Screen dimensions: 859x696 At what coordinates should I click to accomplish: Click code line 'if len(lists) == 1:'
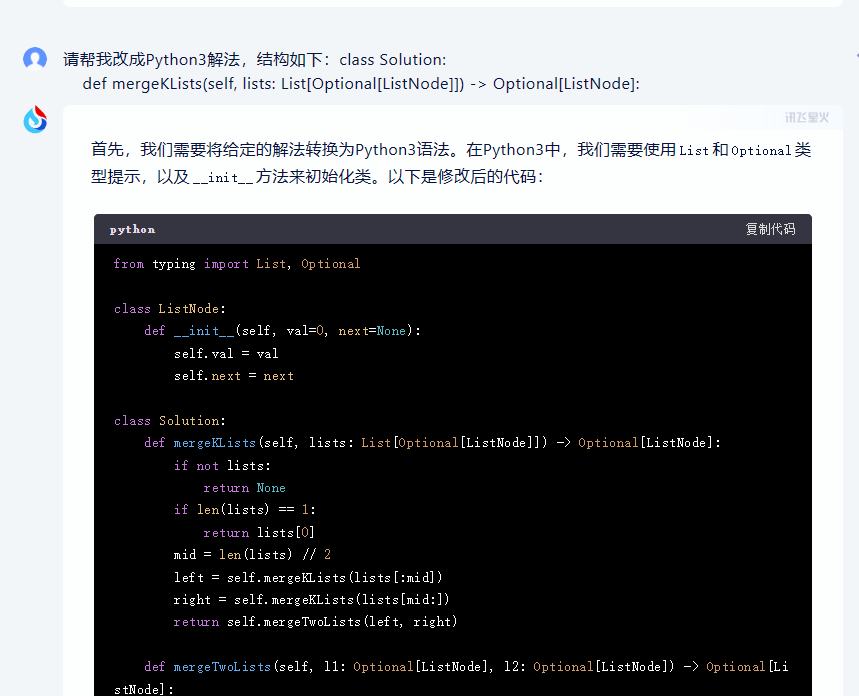click(x=245, y=510)
